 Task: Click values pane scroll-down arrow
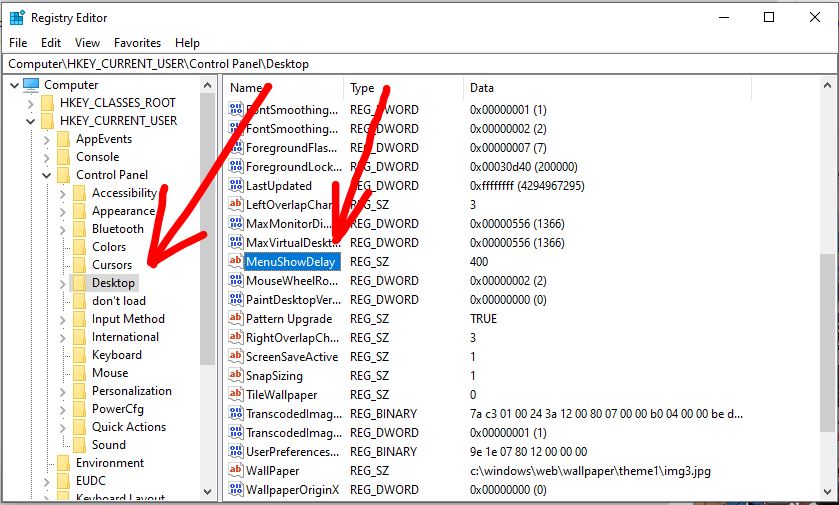pyautogui.click(x=827, y=492)
